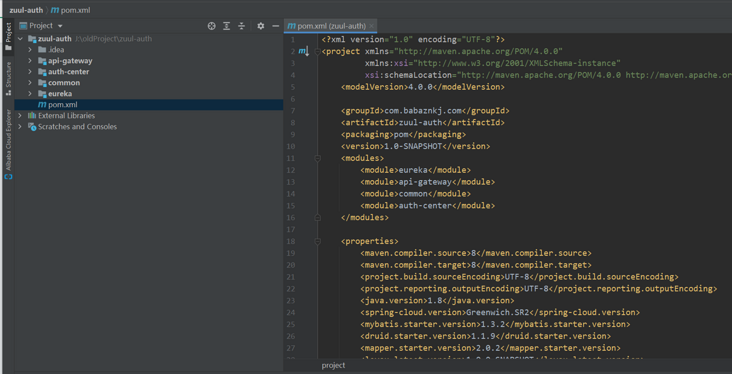Click the Collapse All icon in Project panel
The height and width of the screenshot is (374, 732).
point(241,26)
